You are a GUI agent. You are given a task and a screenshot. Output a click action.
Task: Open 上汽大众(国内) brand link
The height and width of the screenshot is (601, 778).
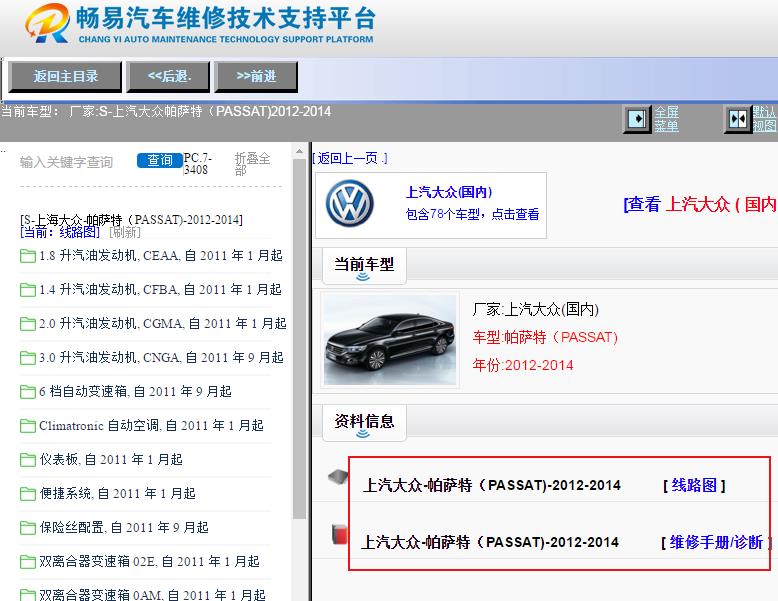point(449,192)
